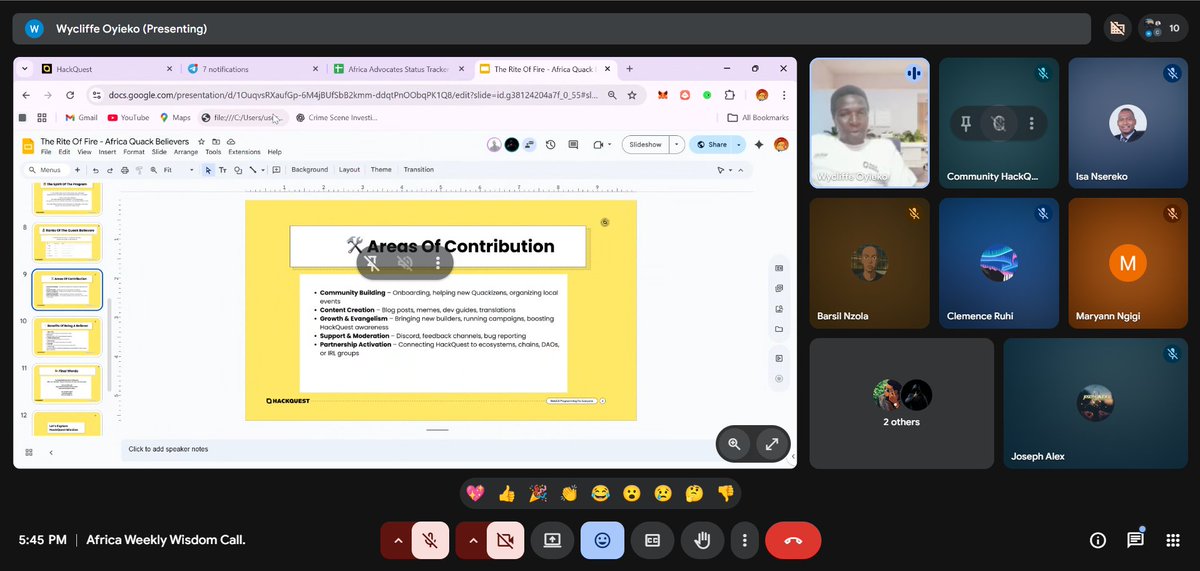Expand the Slideshow dropdown arrow
Image resolution: width=1200 pixels, height=571 pixels.
[676, 145]
